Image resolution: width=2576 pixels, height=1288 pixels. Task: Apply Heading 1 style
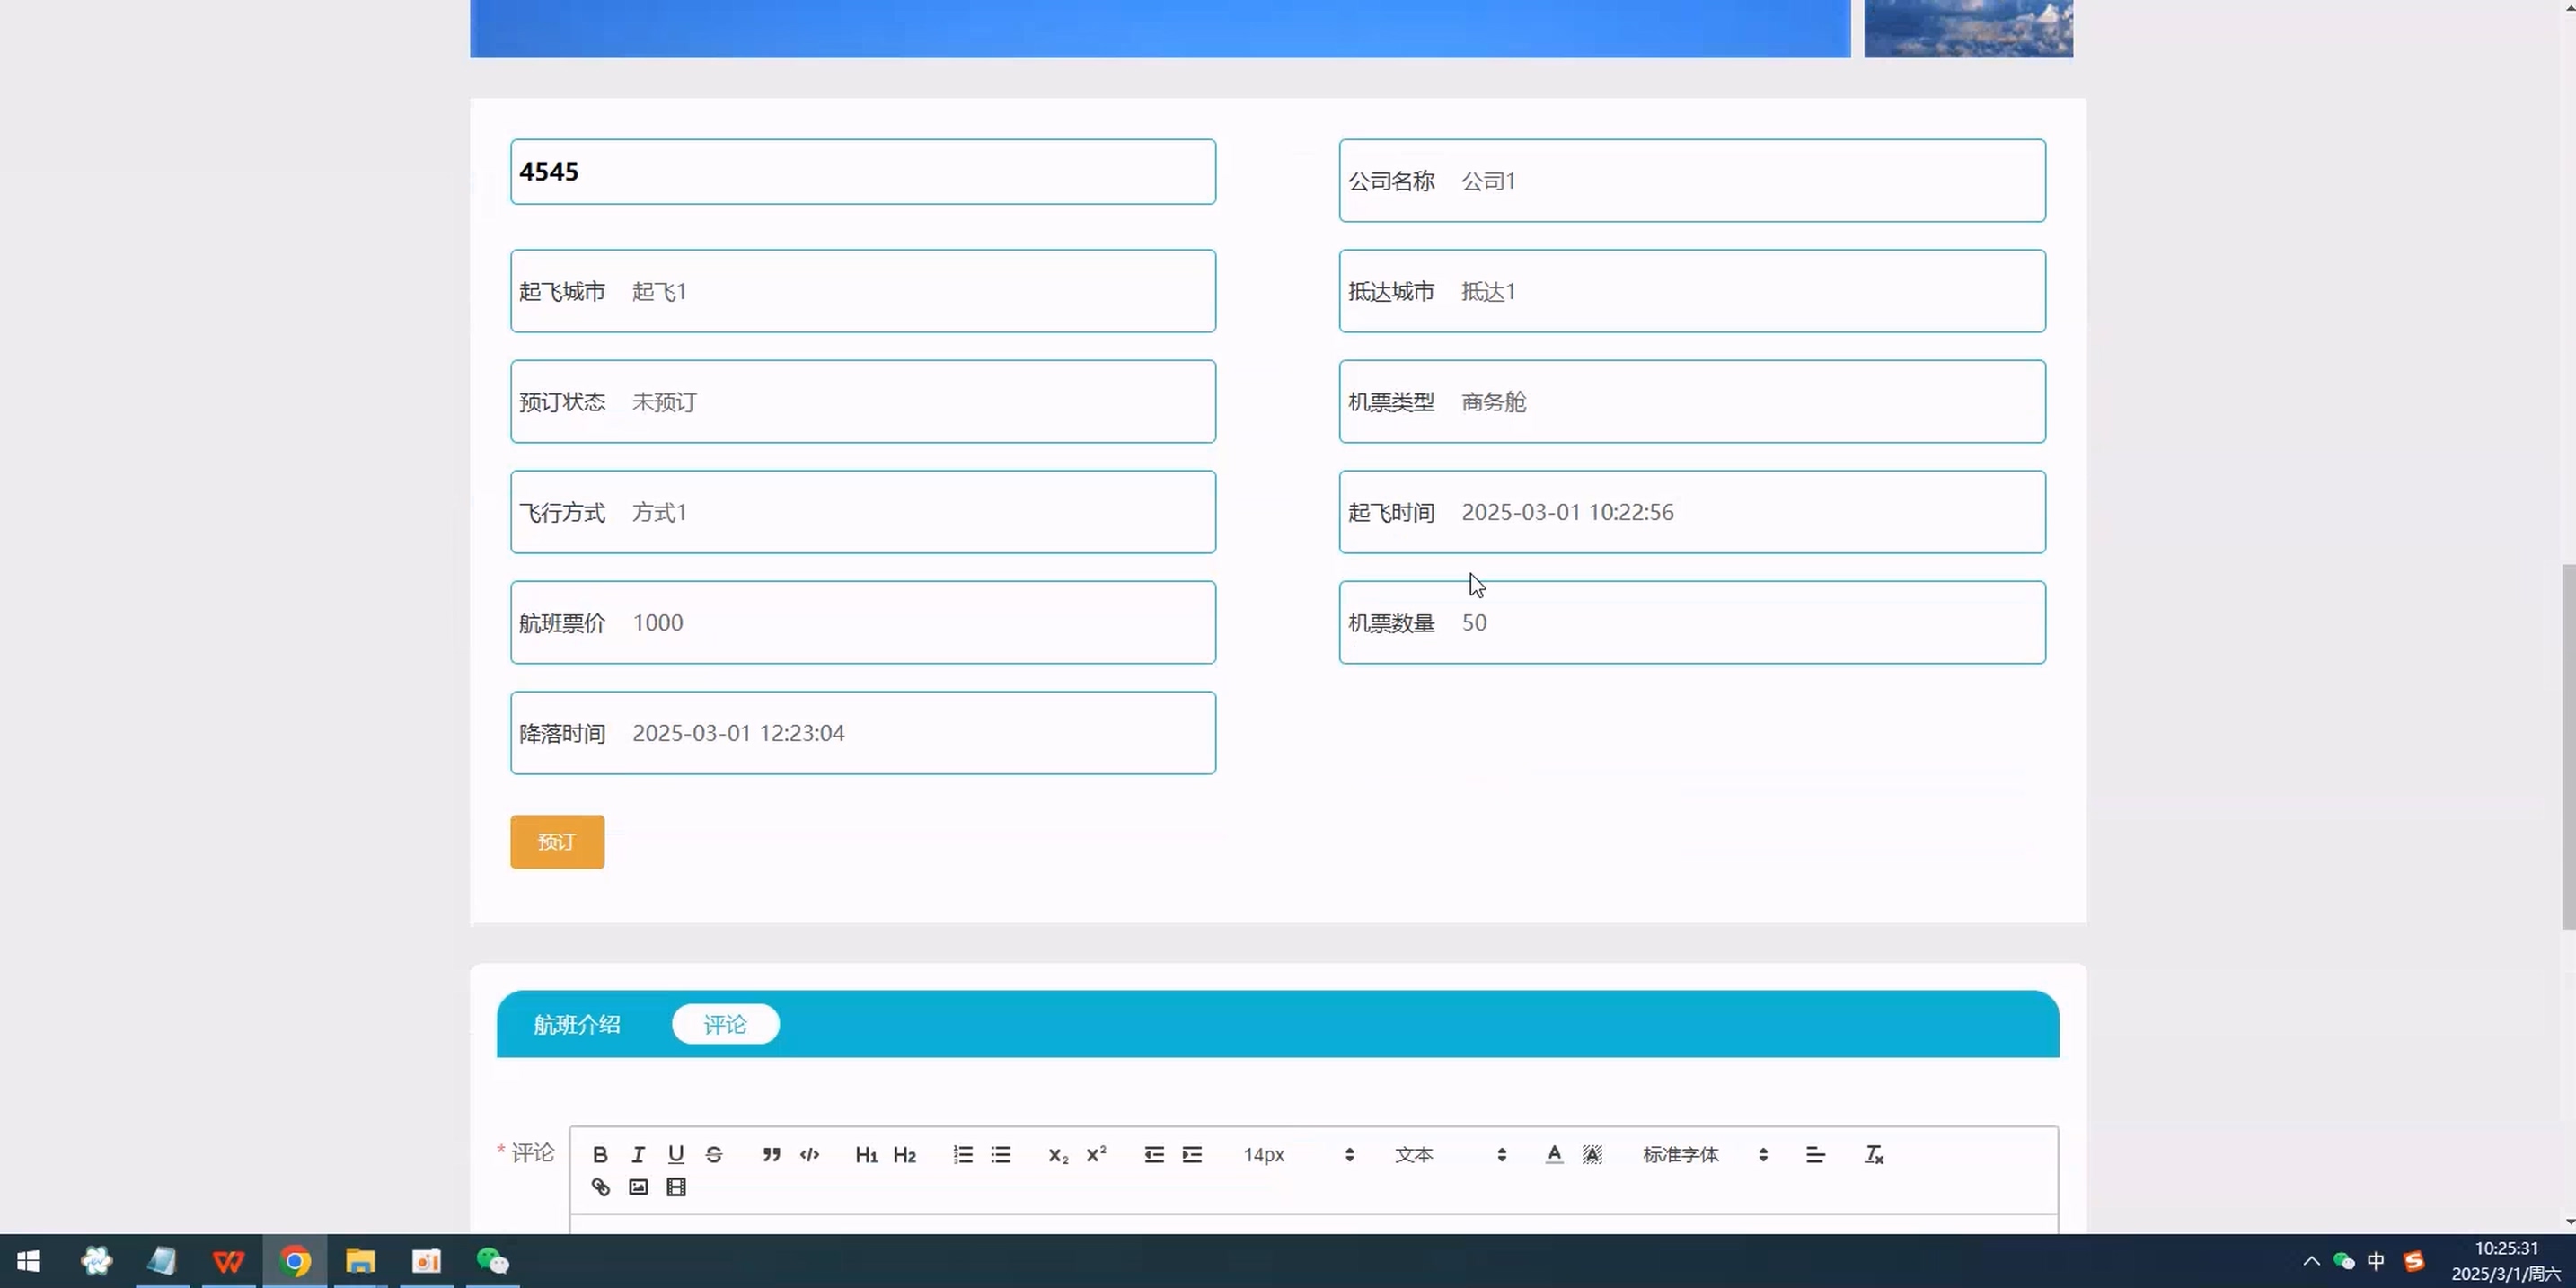866,1155
